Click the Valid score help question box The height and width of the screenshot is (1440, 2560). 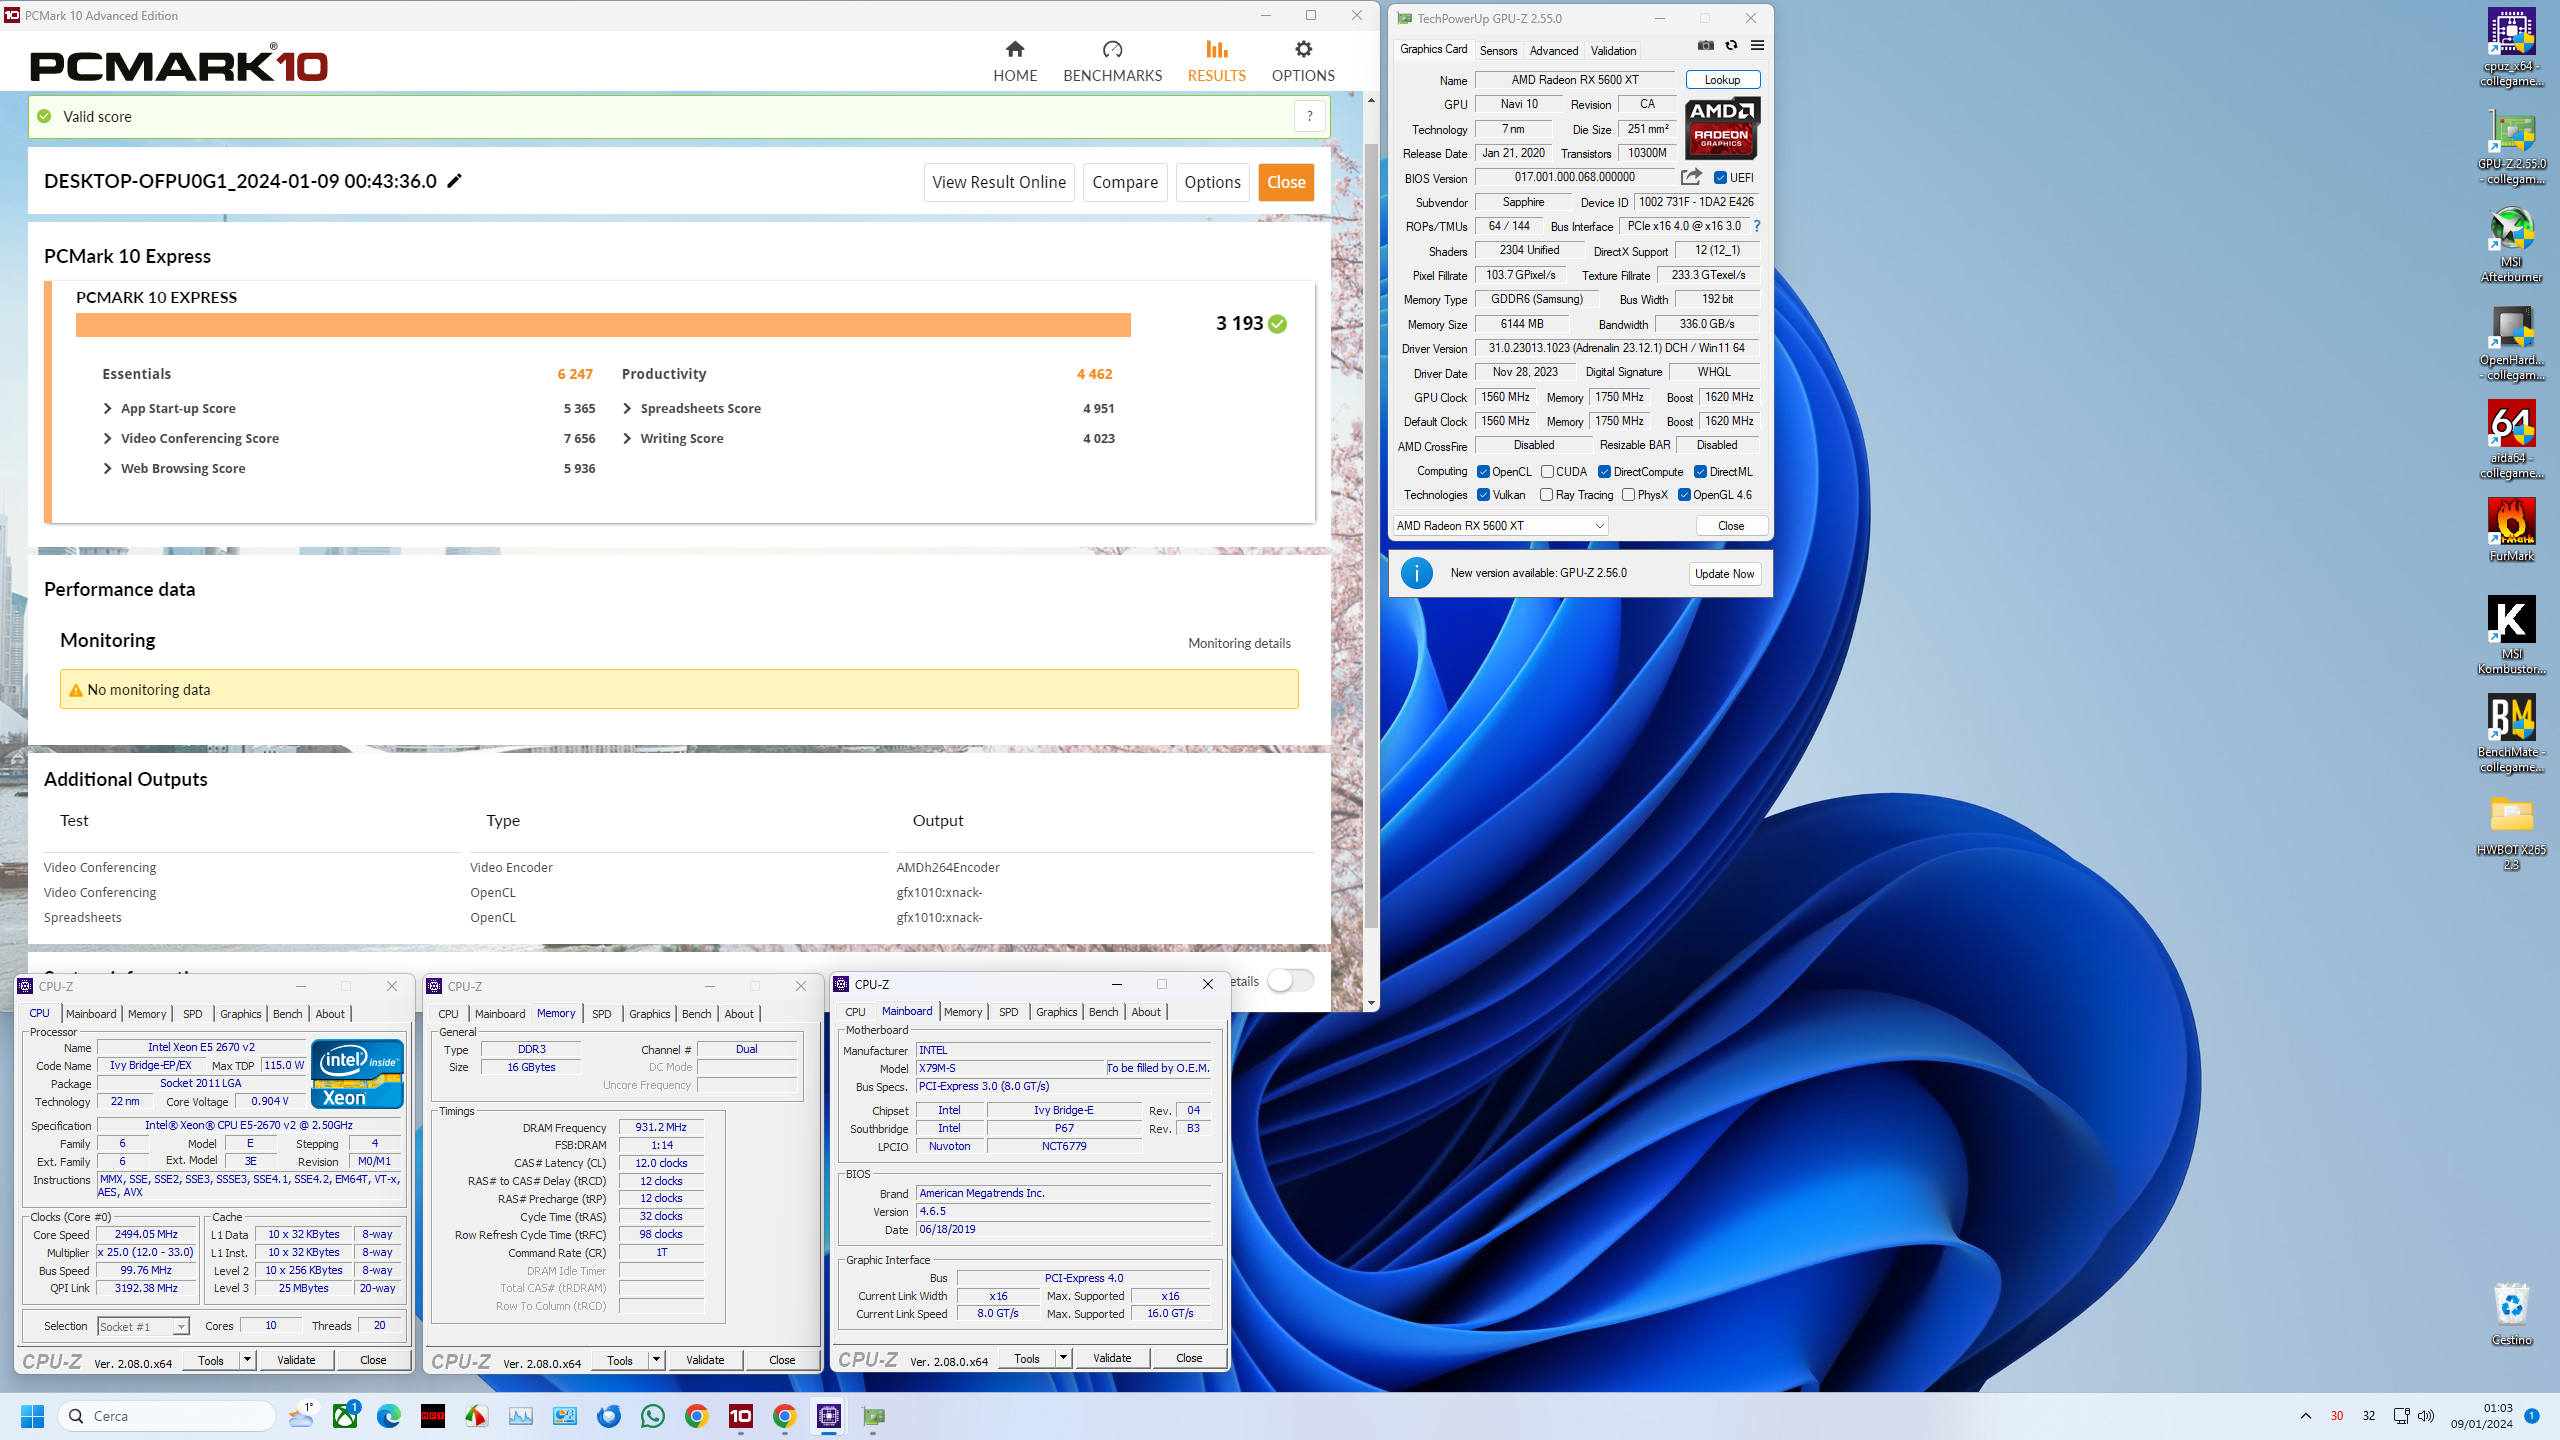pos(1309,116)
